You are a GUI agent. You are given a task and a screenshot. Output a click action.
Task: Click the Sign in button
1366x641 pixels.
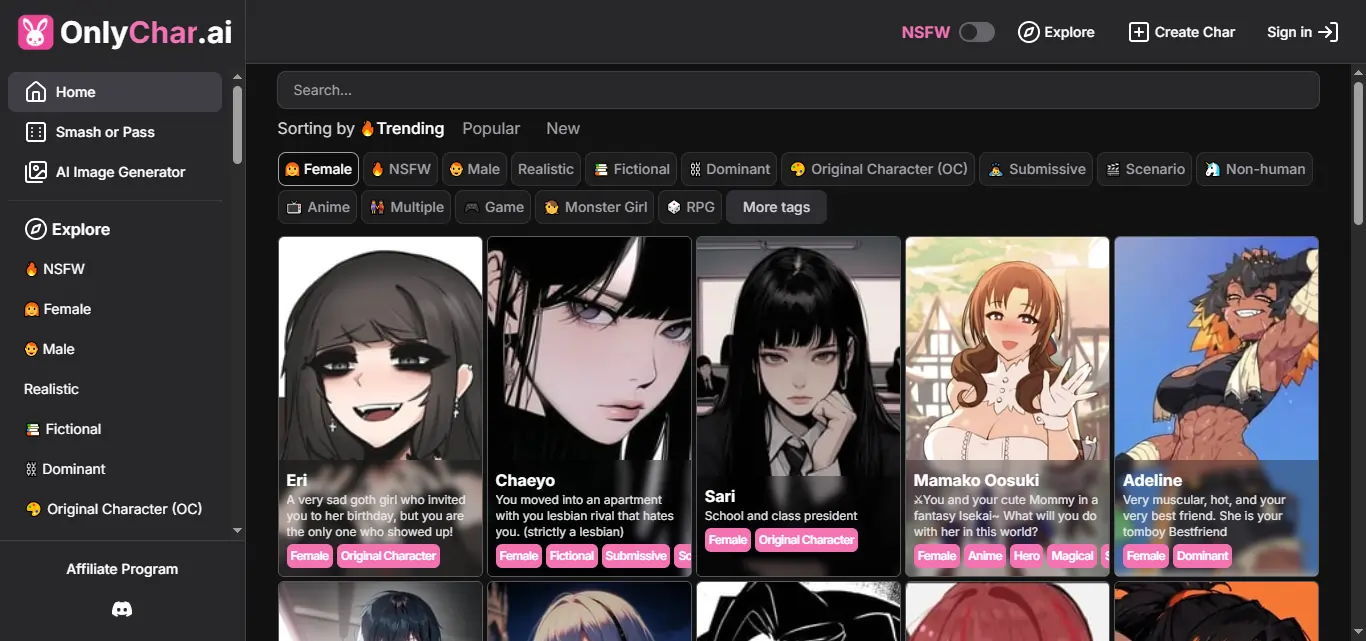coord(1300,31)
